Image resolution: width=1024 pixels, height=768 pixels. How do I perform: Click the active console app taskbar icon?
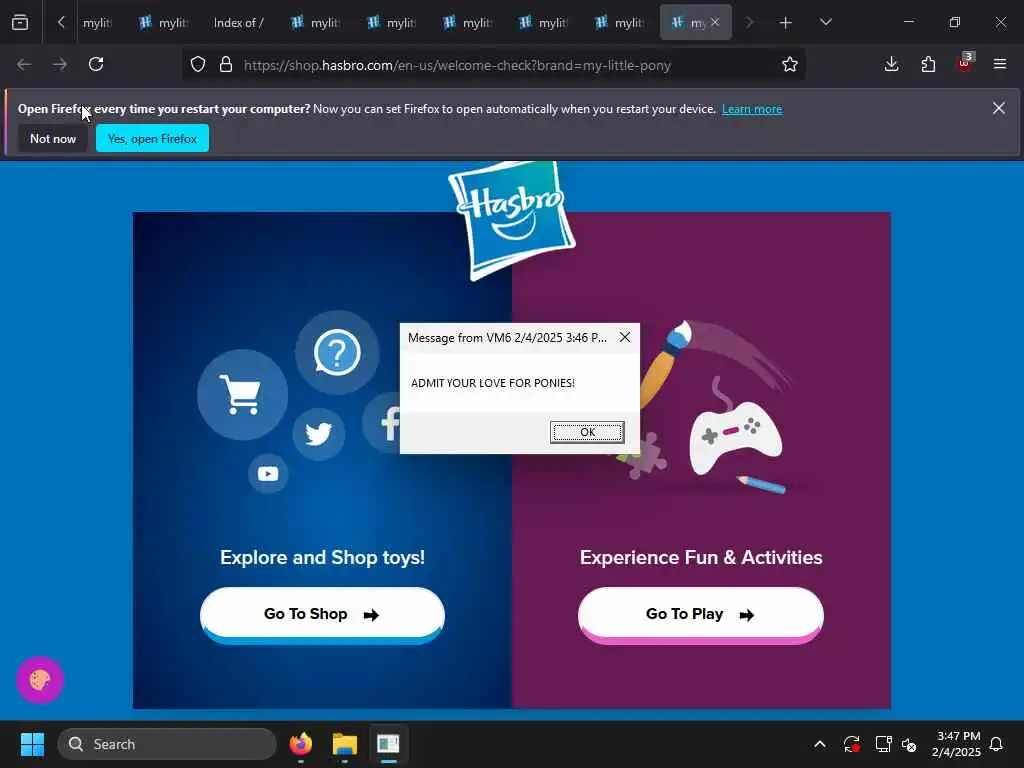pos(389,744)
